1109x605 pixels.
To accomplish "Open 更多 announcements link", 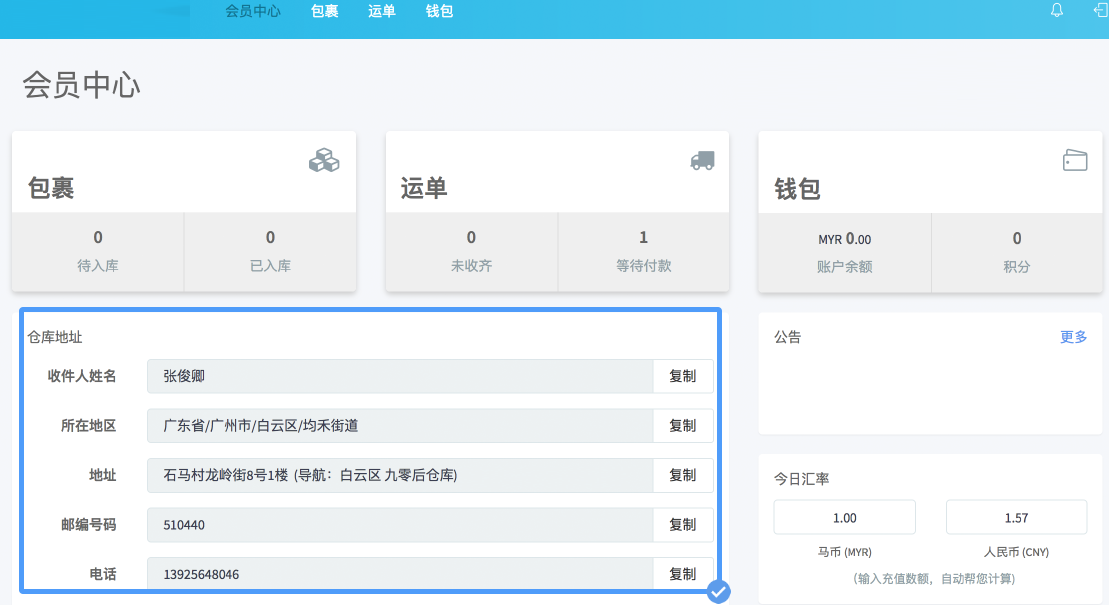I will pos(1073,337).
